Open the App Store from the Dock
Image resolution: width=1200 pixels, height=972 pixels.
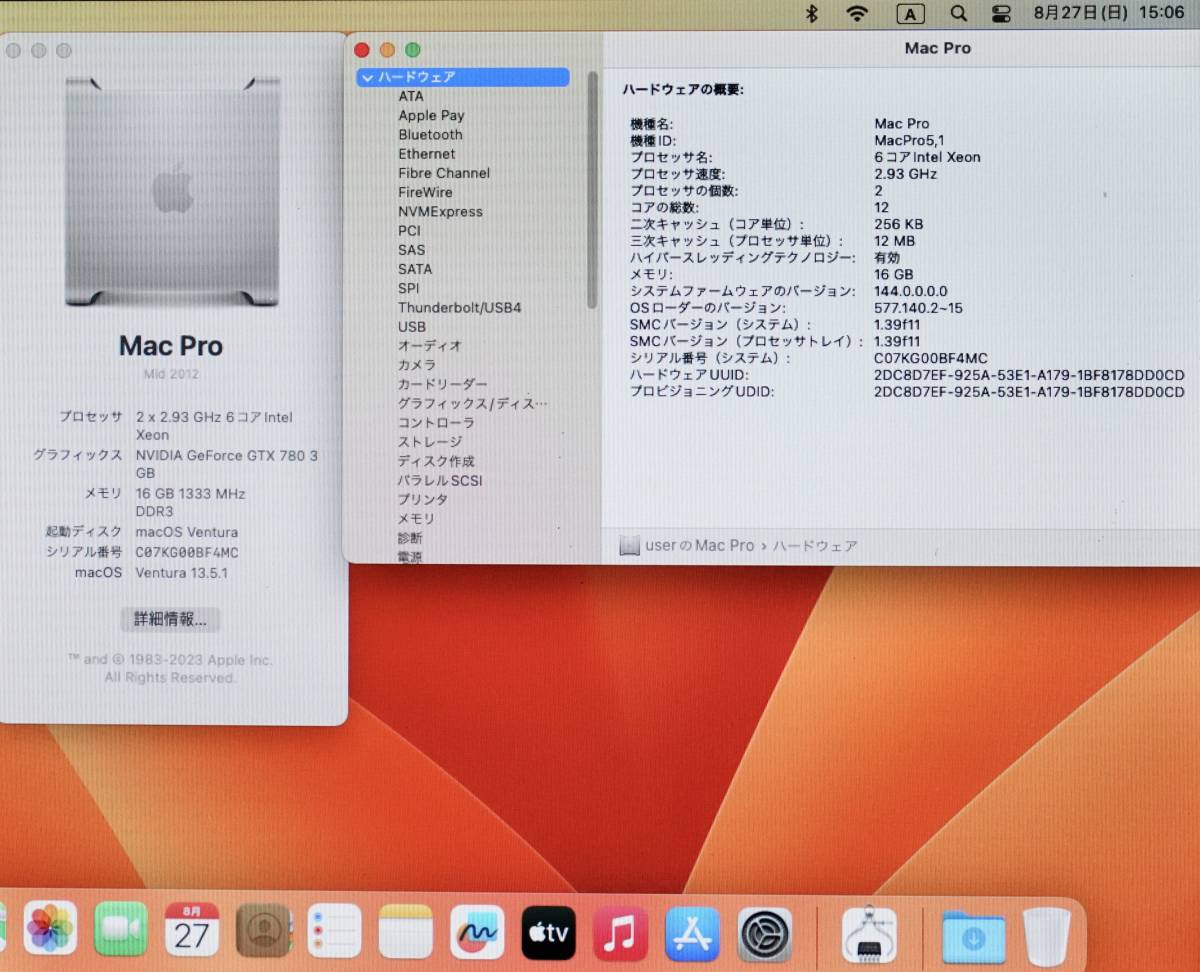point(692,934)
